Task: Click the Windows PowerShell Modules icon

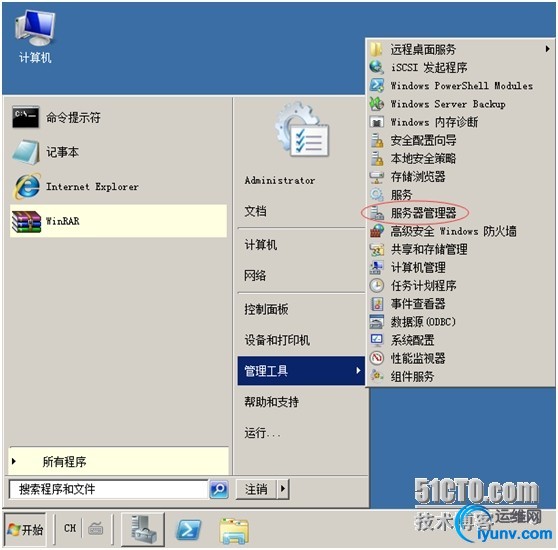Action: coord(376,85)
